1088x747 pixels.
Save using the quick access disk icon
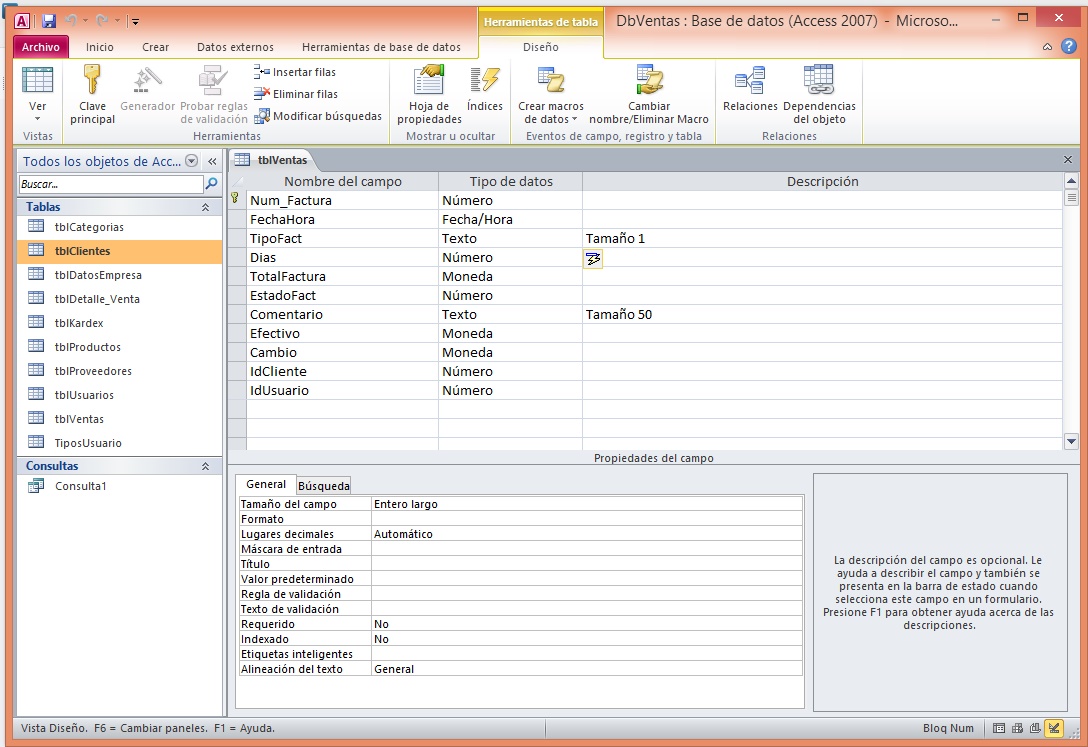click(49, 20)
